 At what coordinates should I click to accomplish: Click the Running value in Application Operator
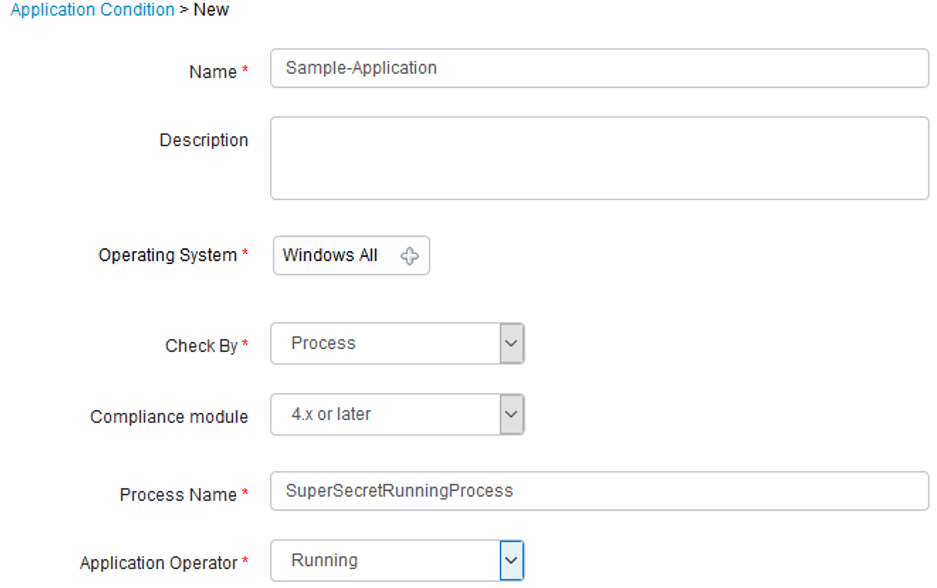click(x=324, y=561)
